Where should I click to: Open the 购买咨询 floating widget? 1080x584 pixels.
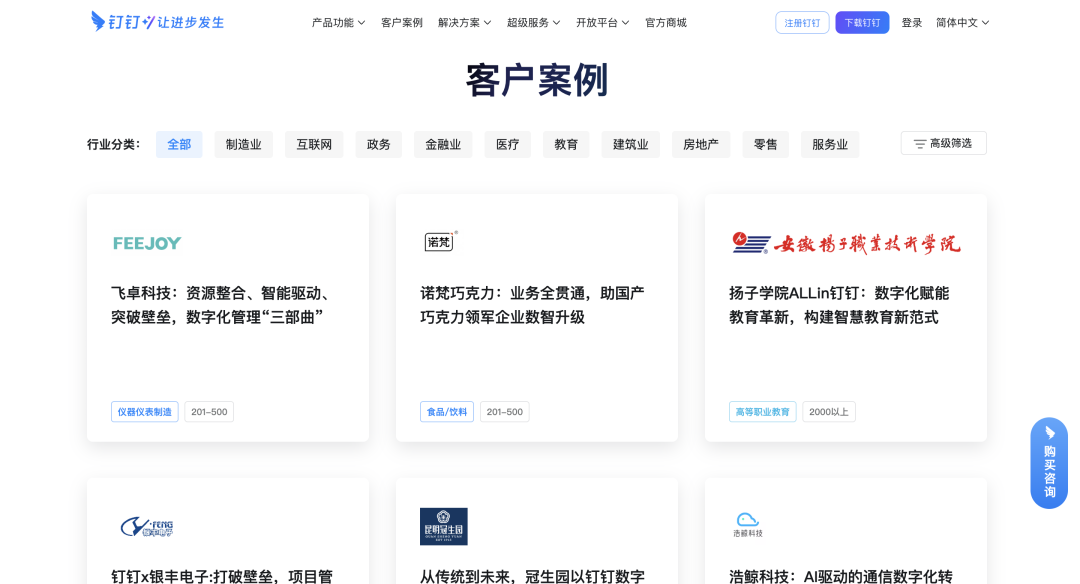1049,463
